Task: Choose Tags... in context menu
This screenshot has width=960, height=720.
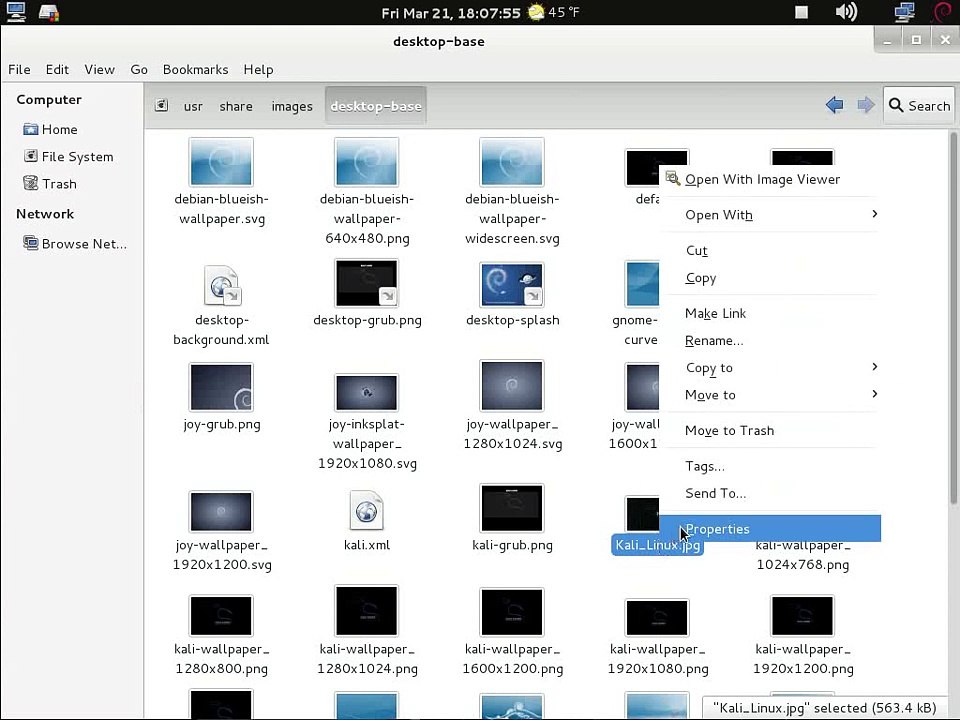Action: tap(770, 467)
